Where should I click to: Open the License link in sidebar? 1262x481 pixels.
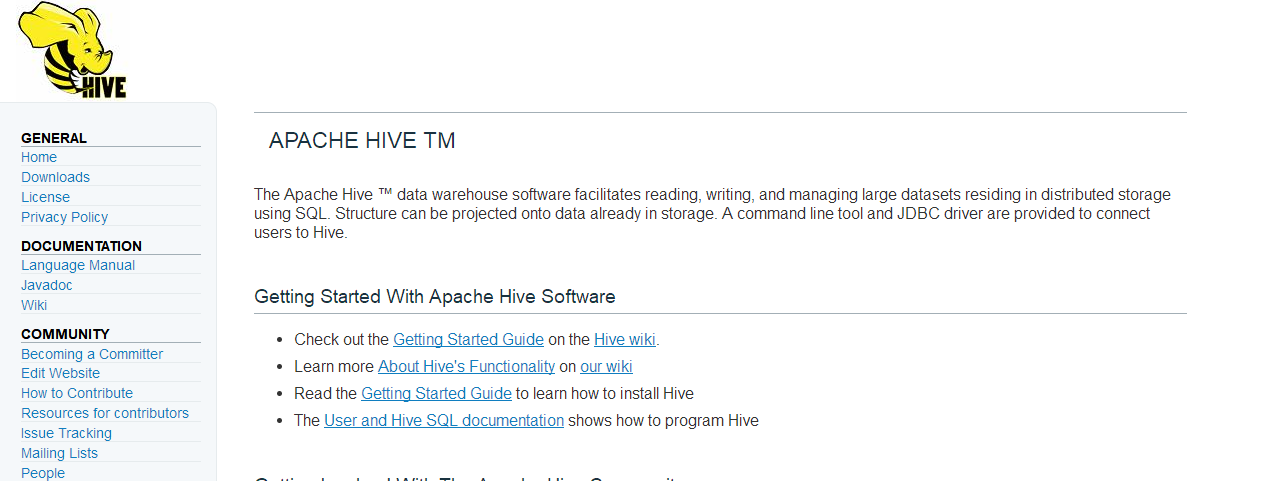click(x=45, y=197)
